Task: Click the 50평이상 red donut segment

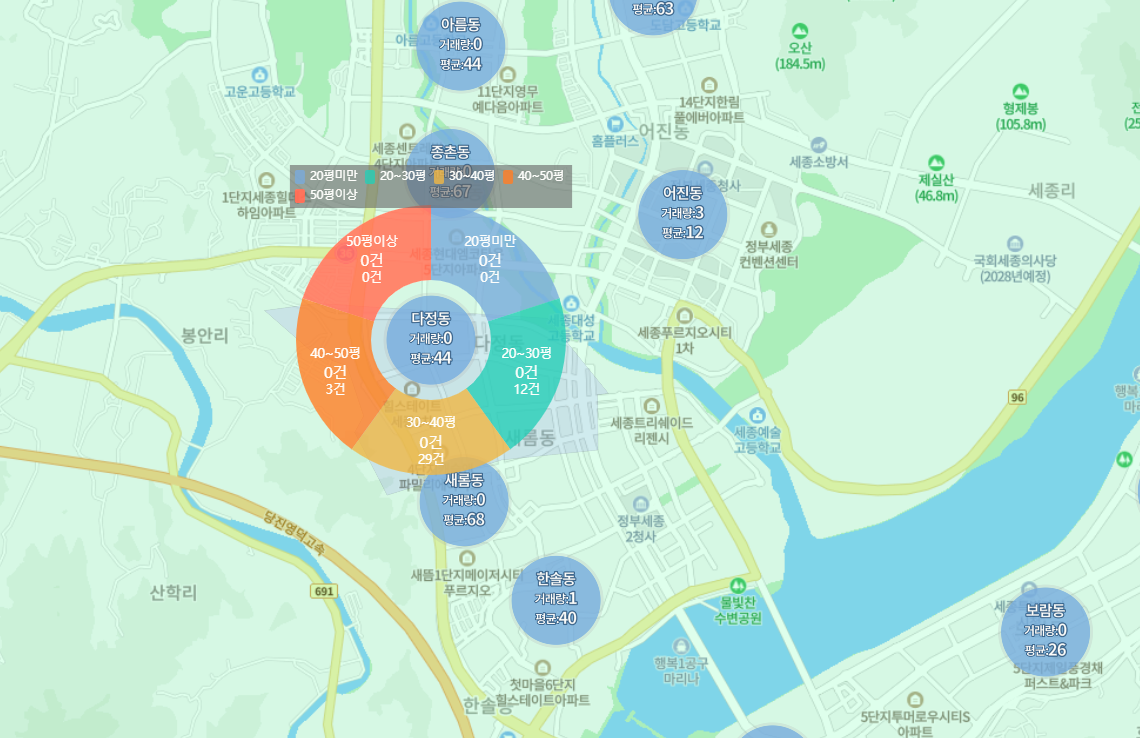Action: point(372,259)
